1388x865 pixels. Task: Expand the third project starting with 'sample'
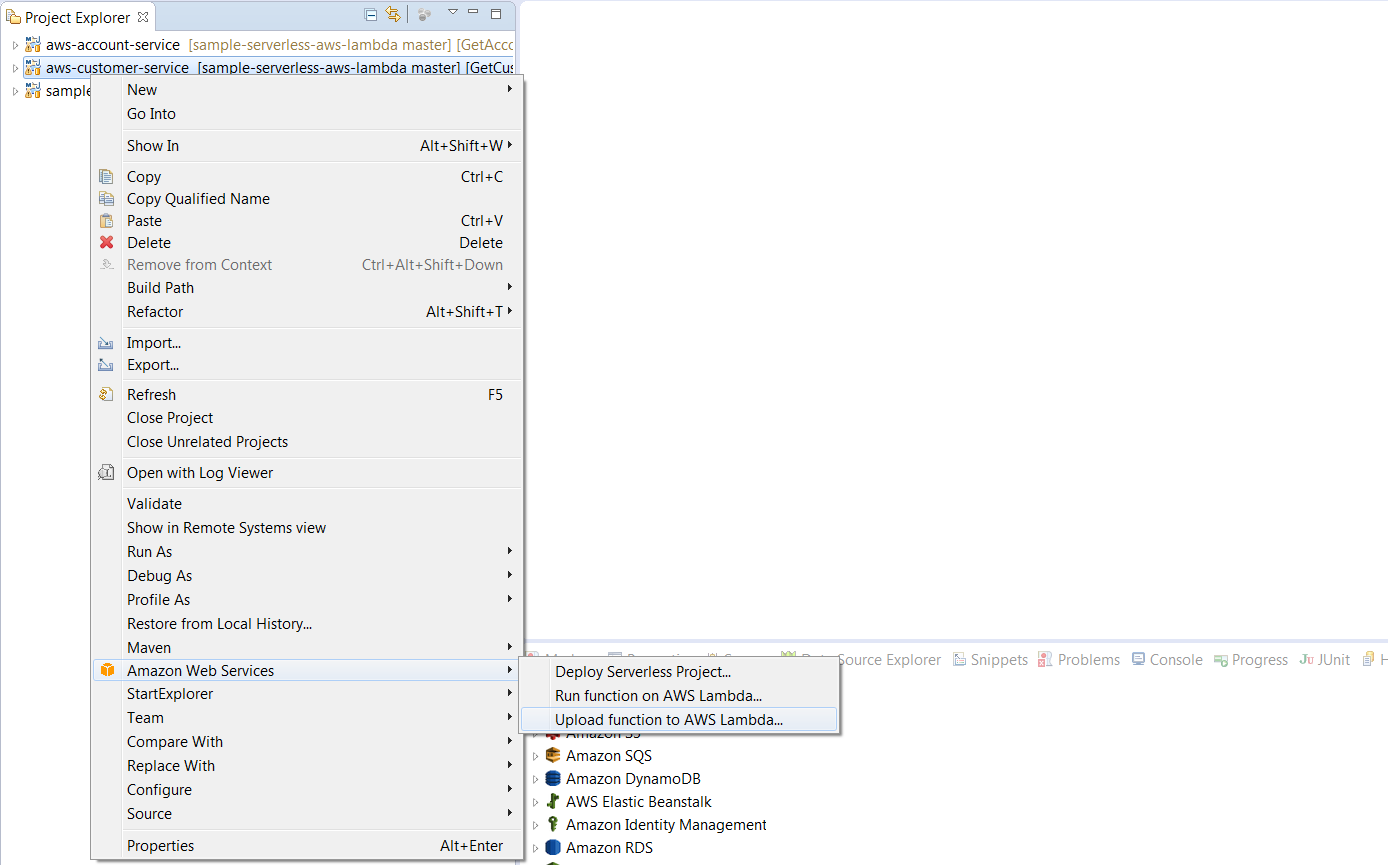click(x=15, y=91)
